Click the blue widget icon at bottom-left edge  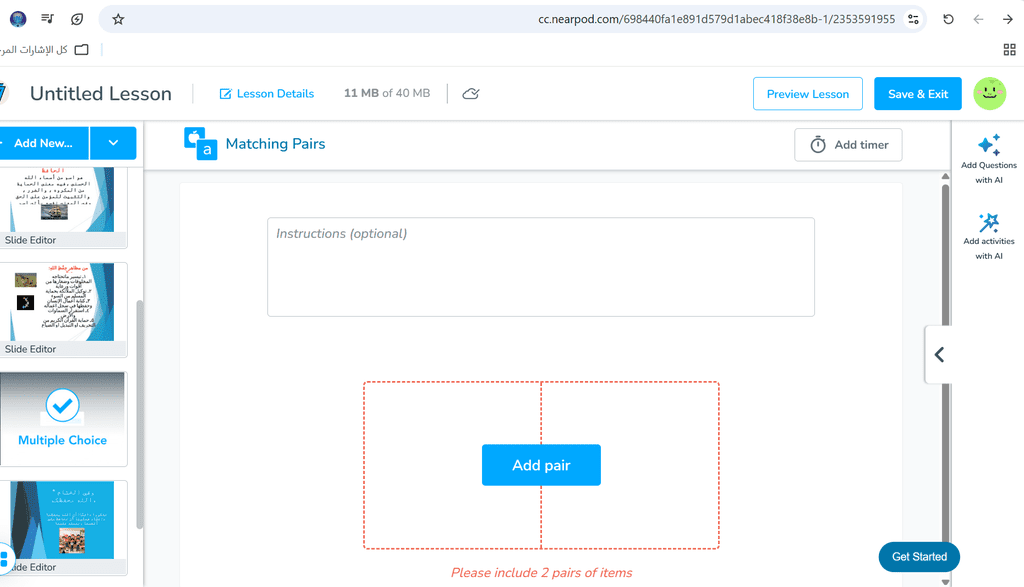coord(5,559)
